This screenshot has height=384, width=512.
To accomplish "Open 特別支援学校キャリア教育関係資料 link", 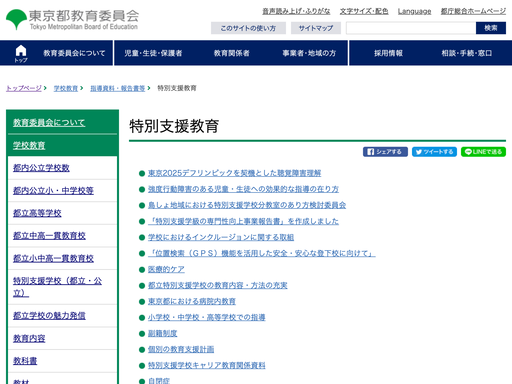I will point(207,365).
